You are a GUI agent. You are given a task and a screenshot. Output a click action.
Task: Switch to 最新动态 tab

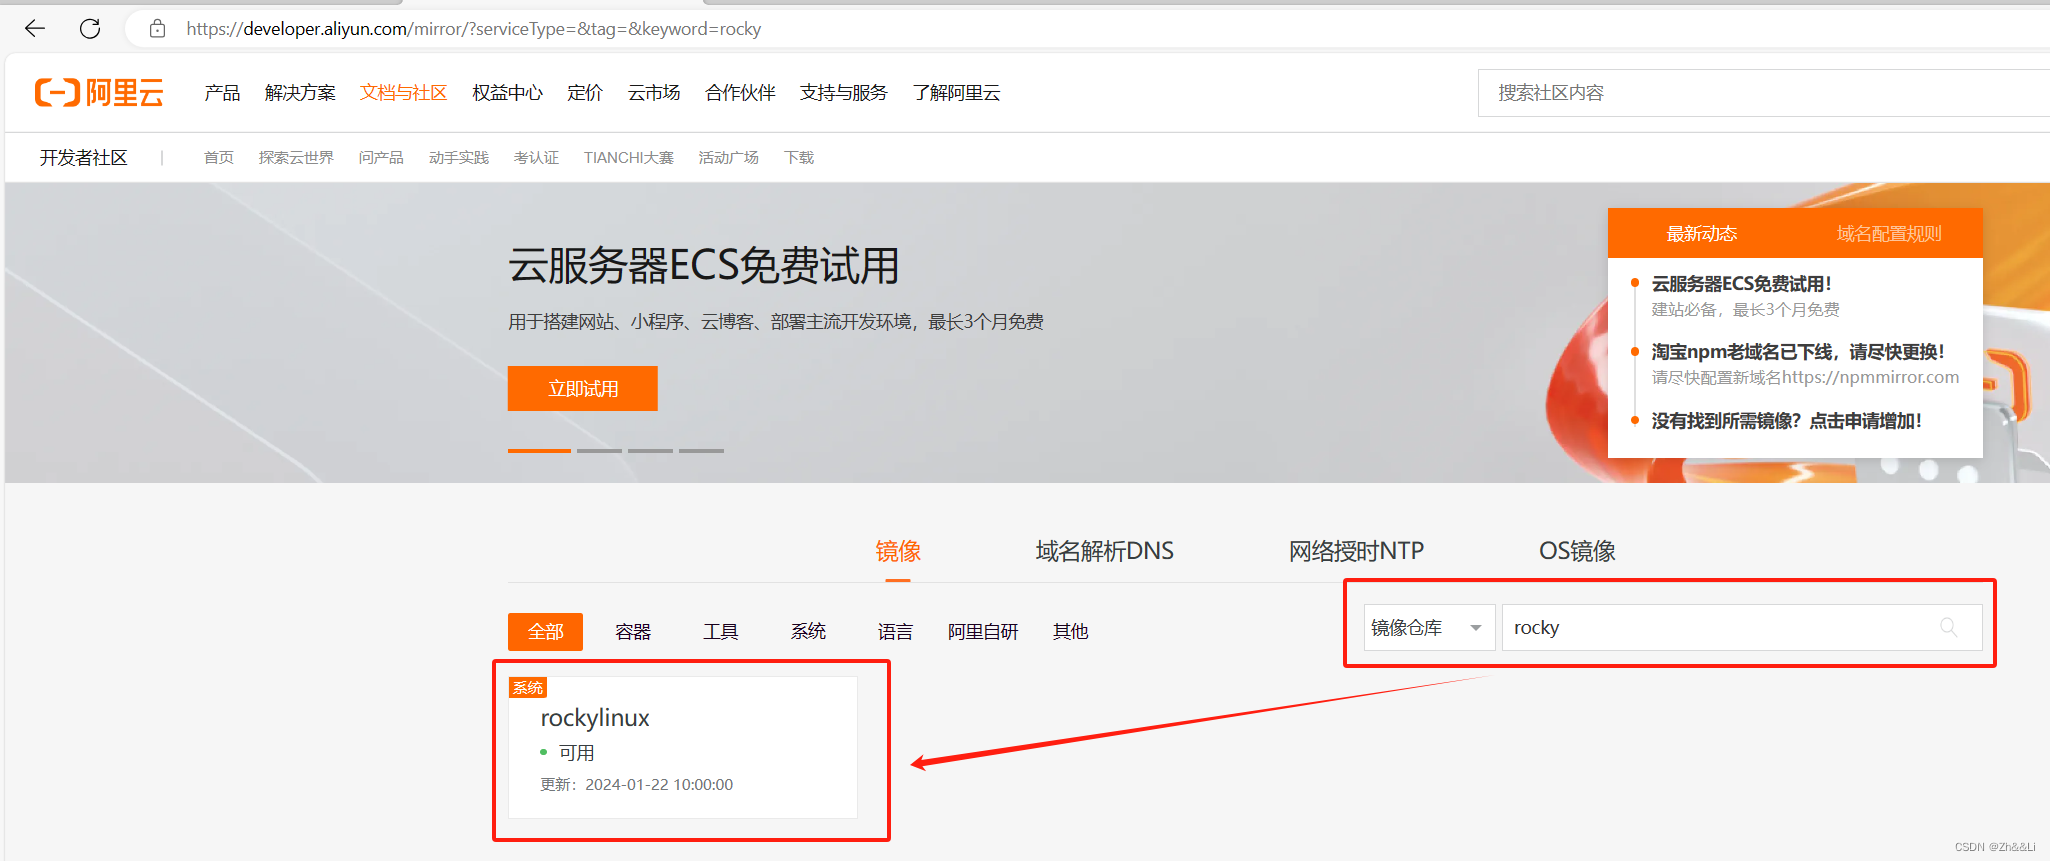point(1702,233)
